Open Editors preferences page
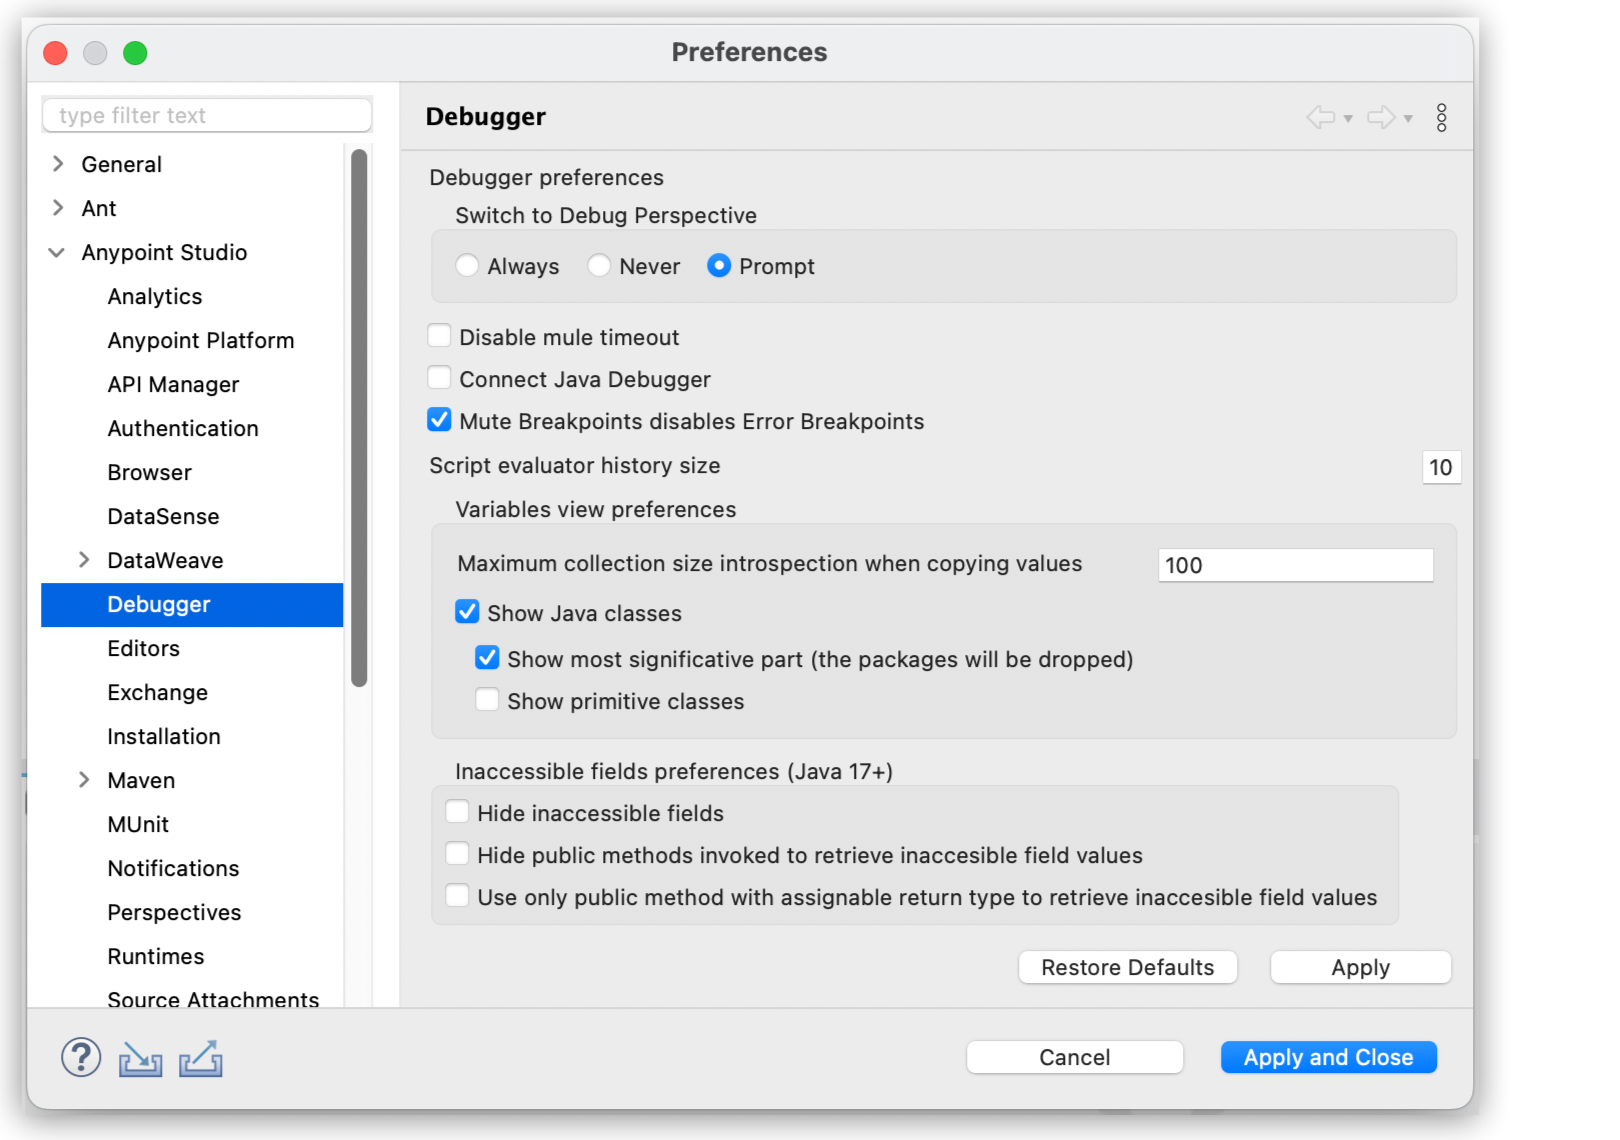This screenshot has height=1140, width=1620. point(144,649)
